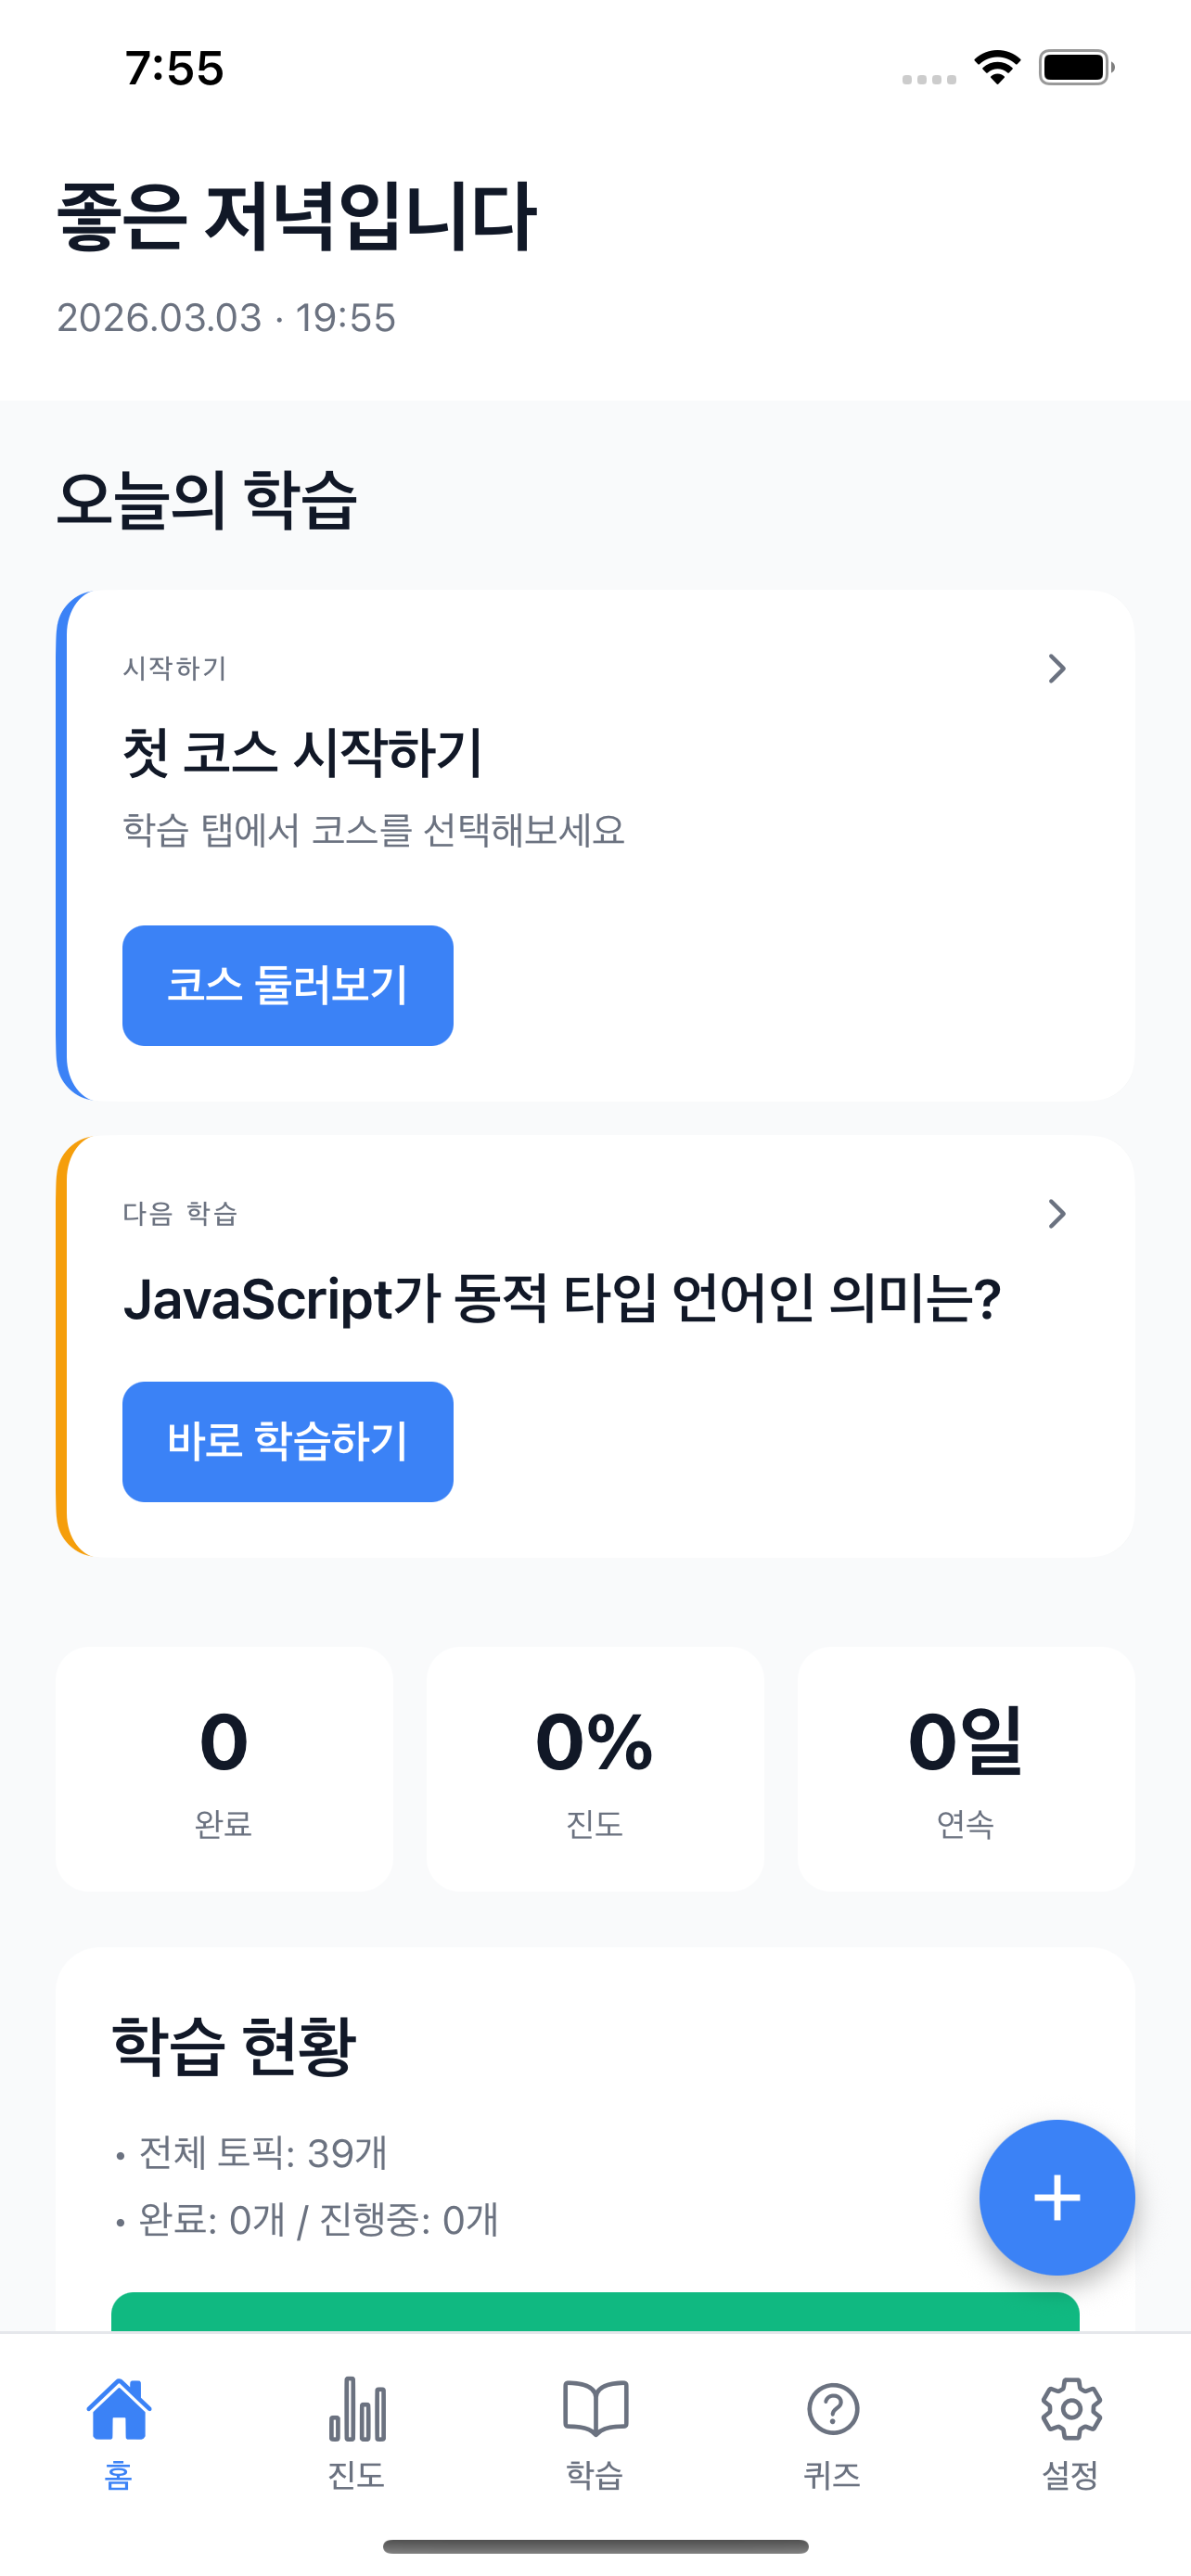Expand chevron on 다음 학습 card
Viewport: 1191px width, 2576px height.
(1056, 1213)
